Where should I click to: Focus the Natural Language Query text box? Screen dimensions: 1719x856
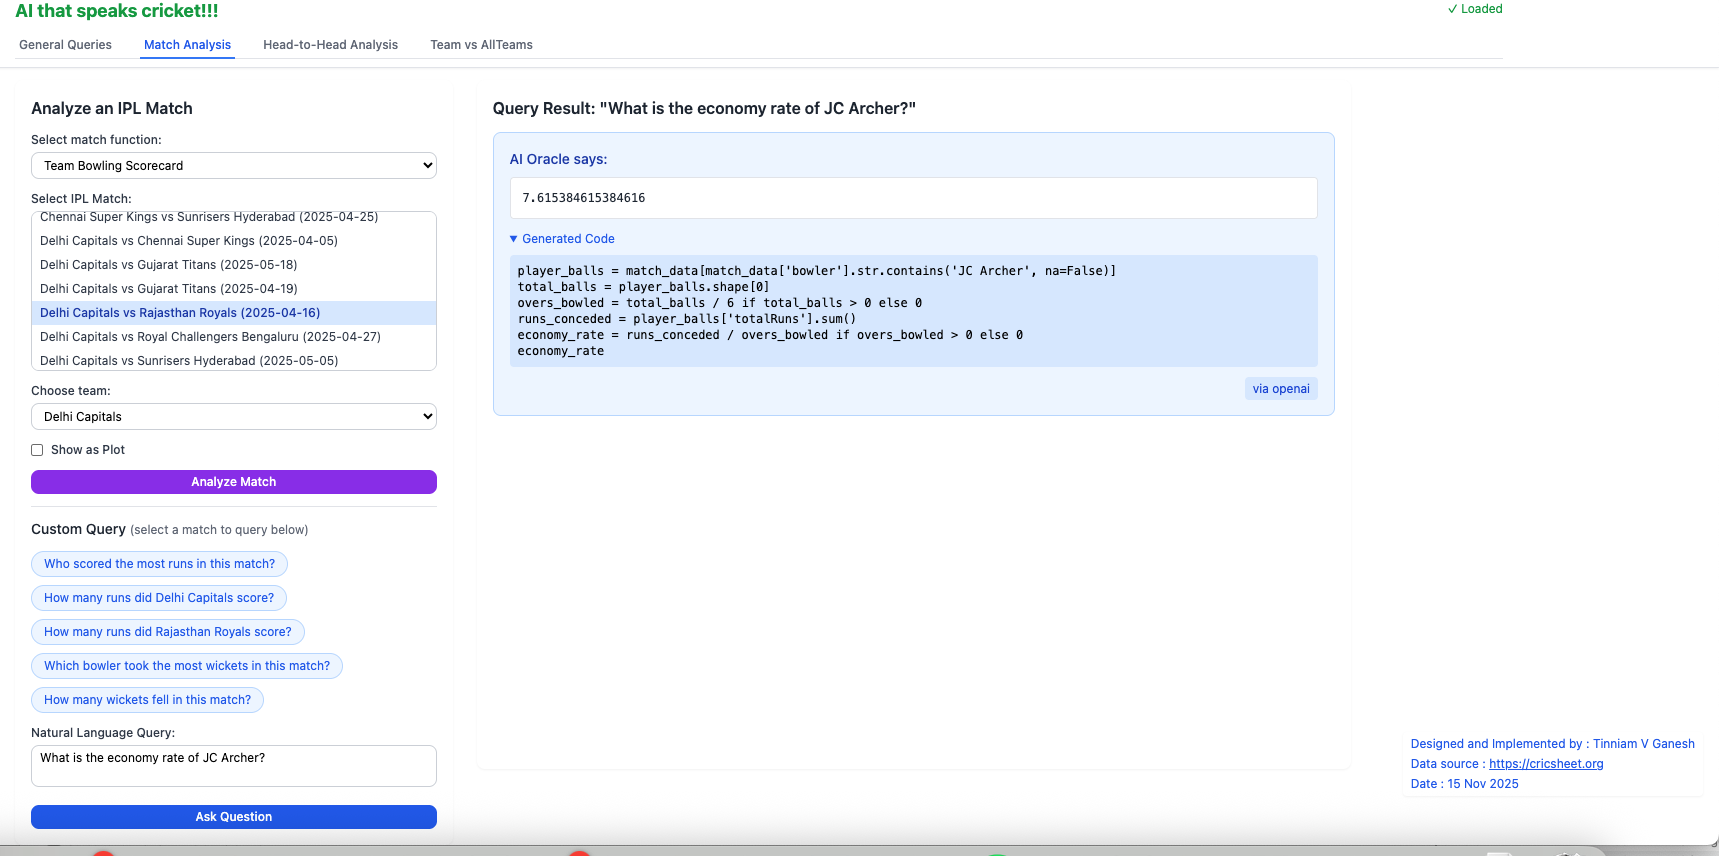pyautogui.click(x=234, y=766)
